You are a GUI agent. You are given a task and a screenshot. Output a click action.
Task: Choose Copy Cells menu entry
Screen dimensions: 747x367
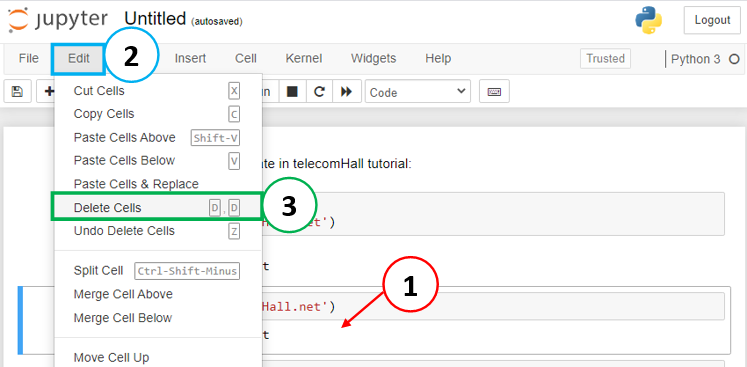[x=158, y=114]
